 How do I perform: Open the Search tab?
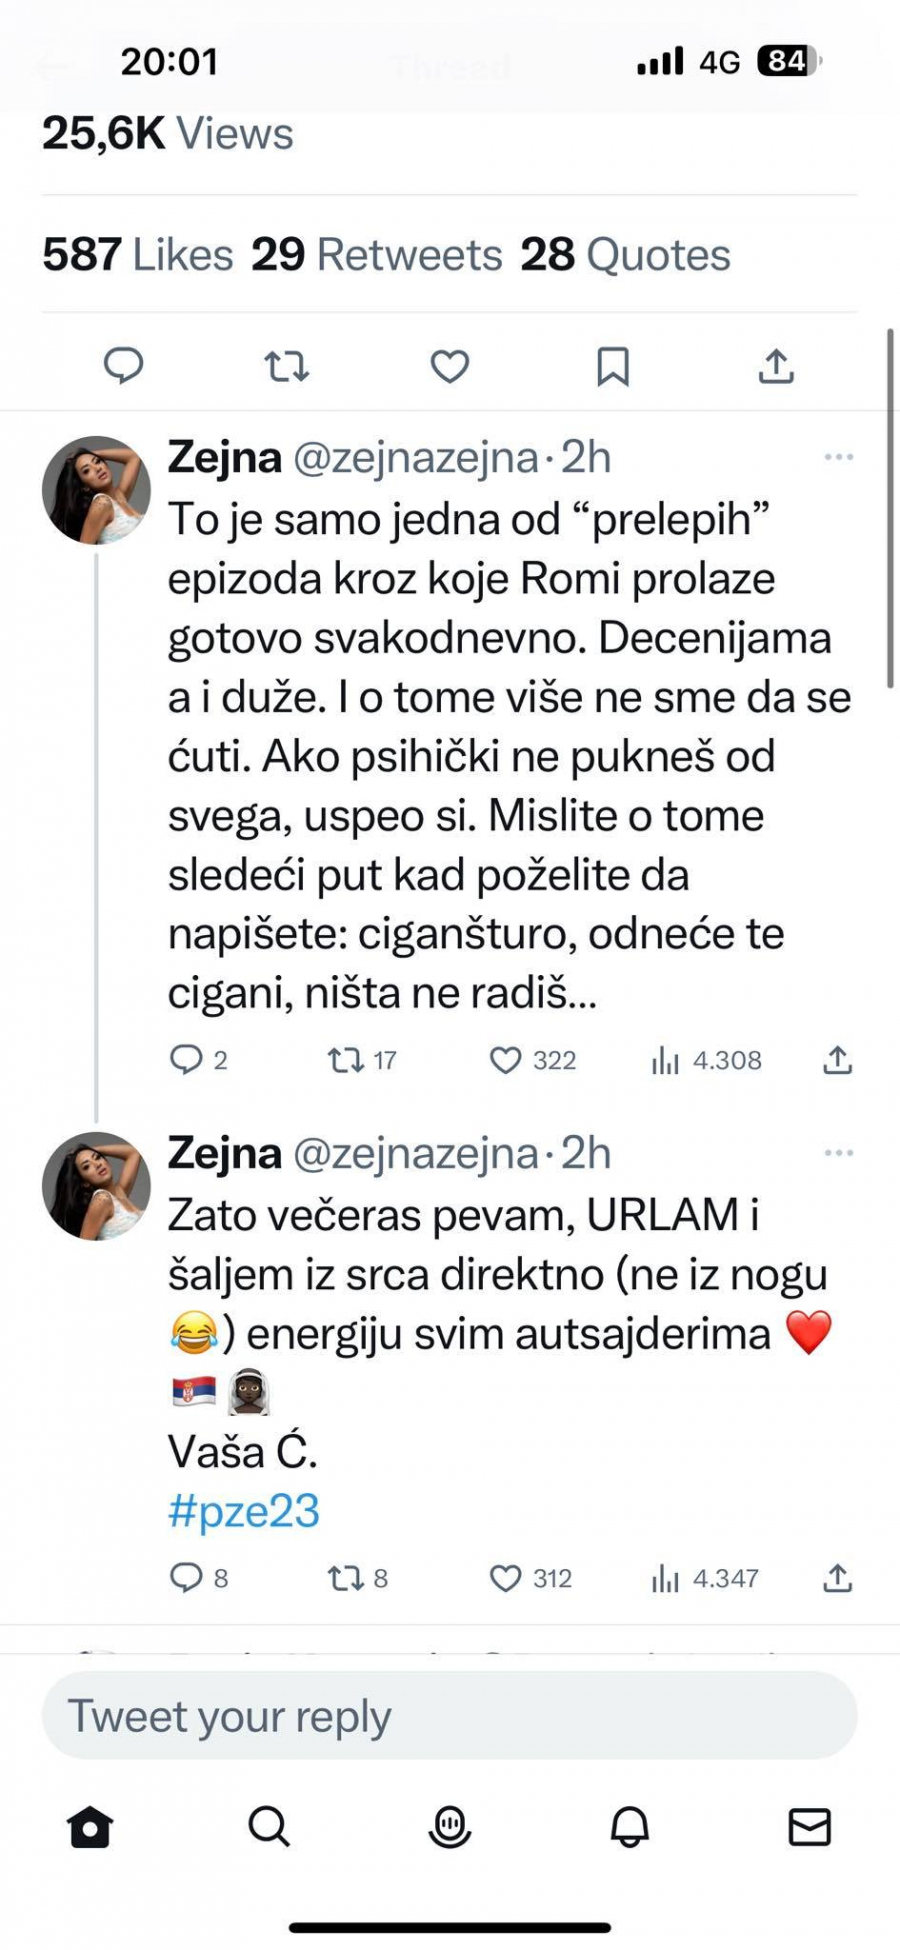point(269,1827)
